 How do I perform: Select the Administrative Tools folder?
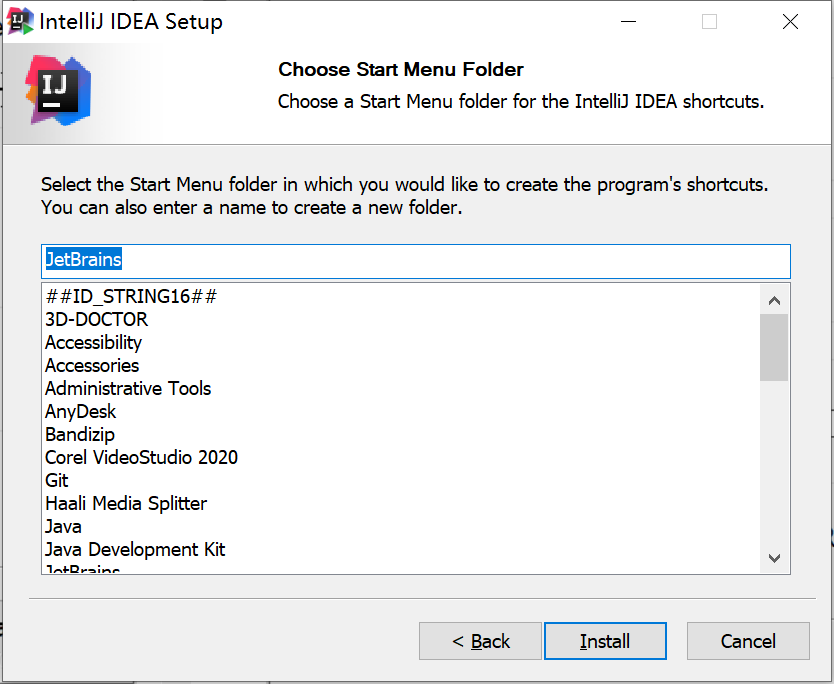127,388
